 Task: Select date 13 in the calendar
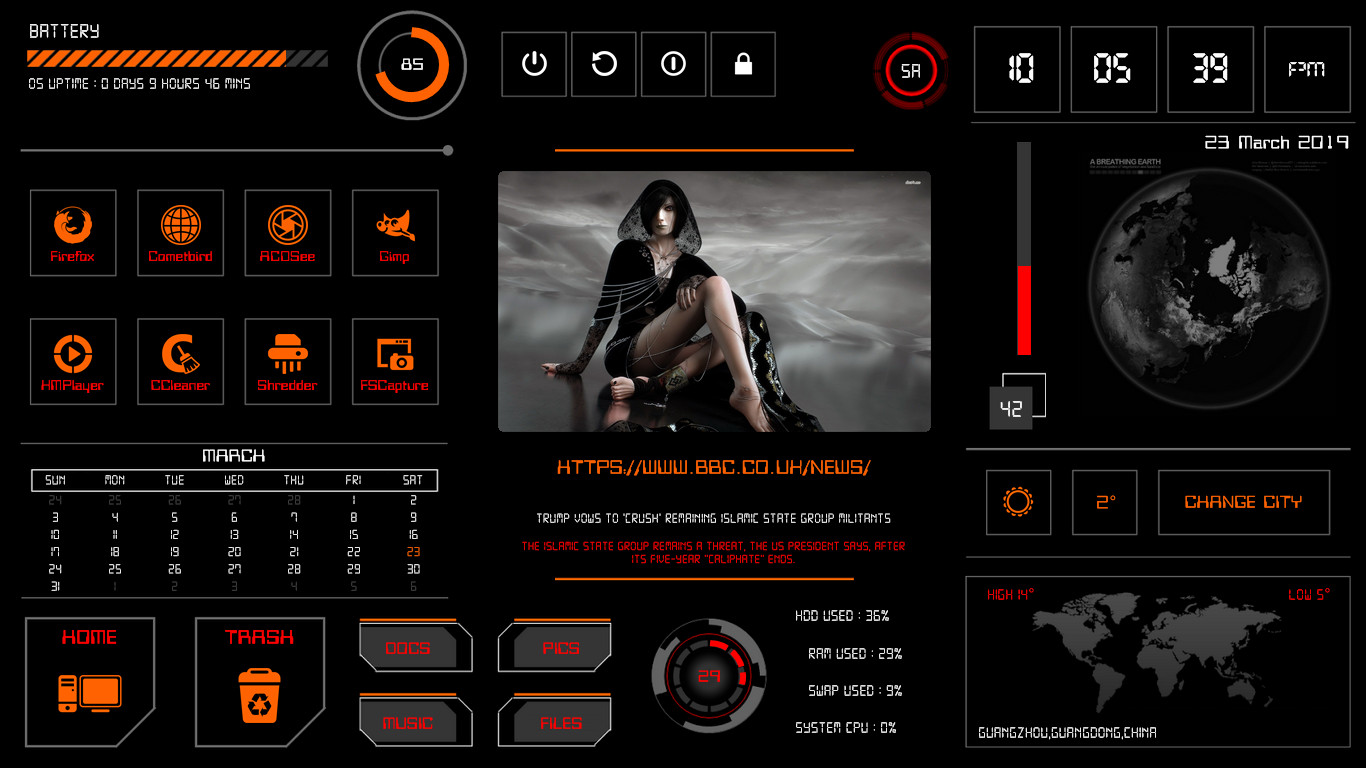pos(234,535)
